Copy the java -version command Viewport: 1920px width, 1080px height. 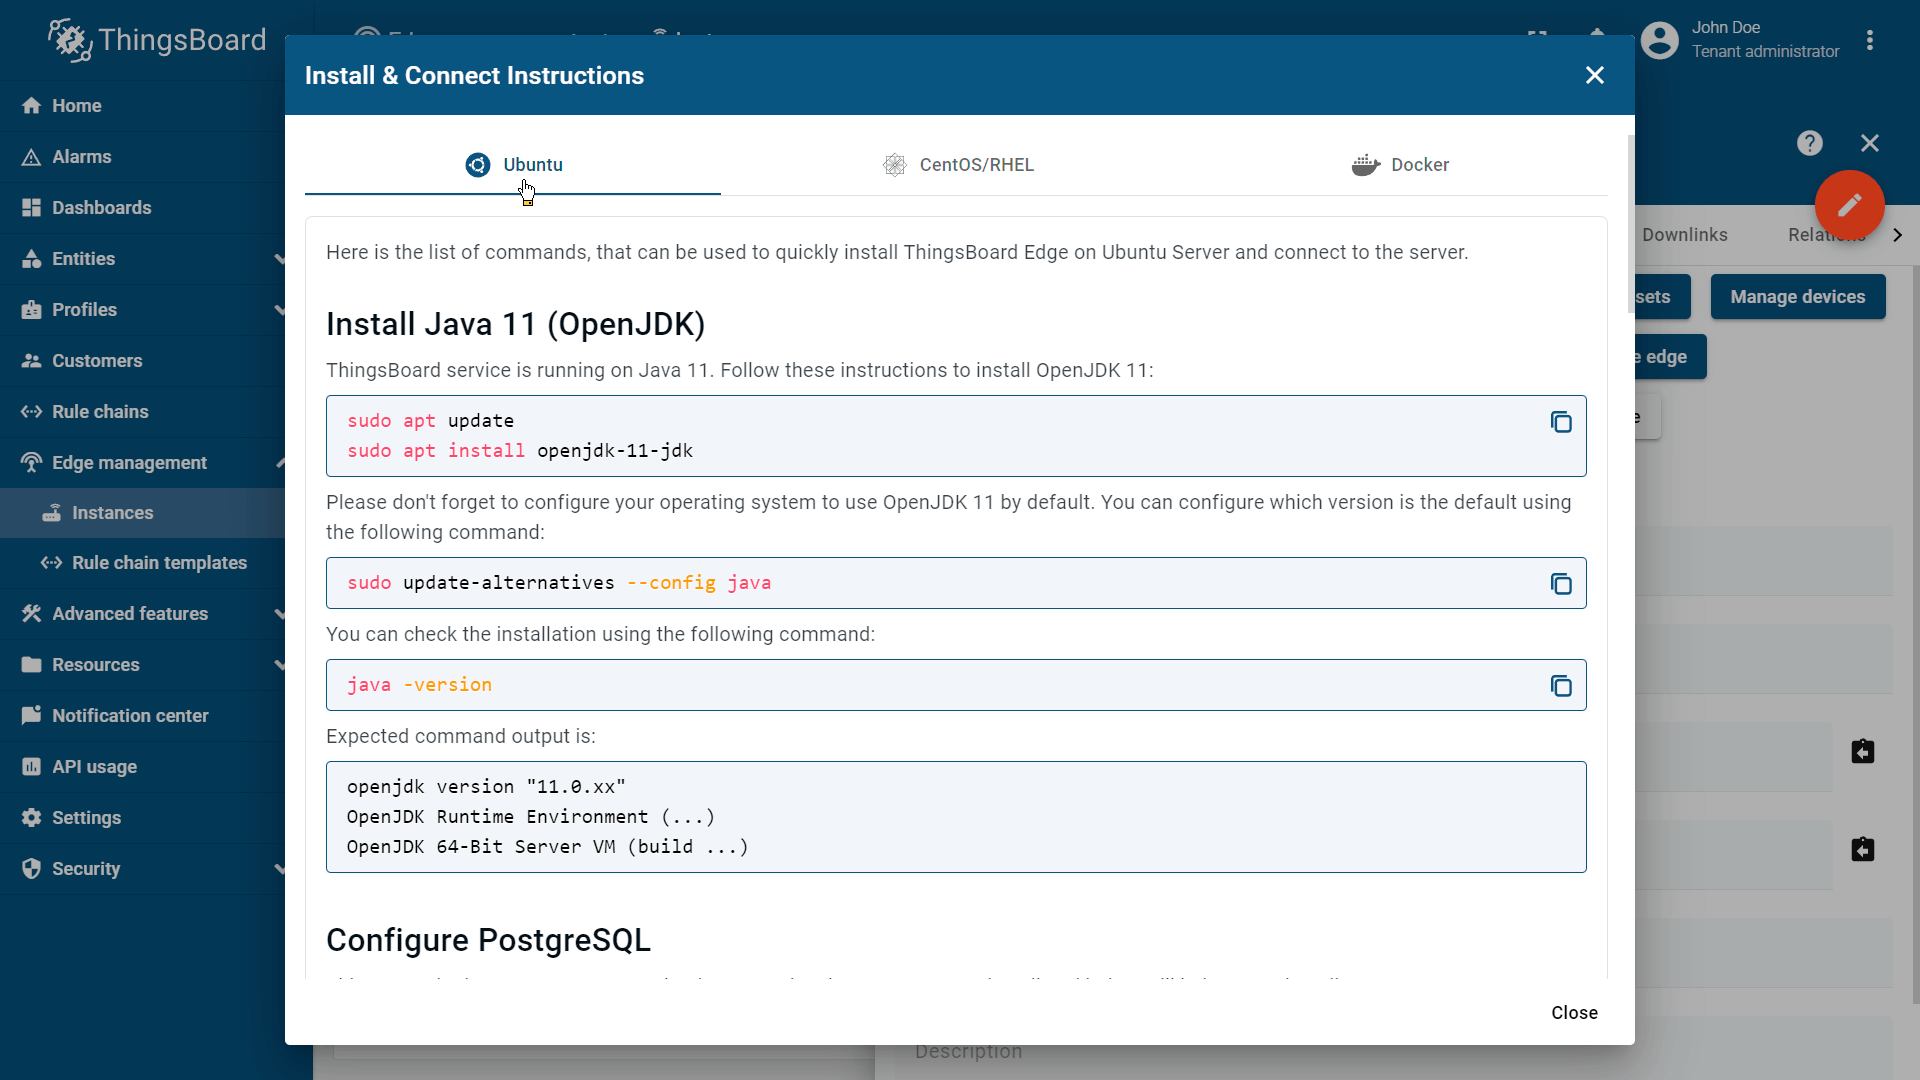tap(1561, 686)
